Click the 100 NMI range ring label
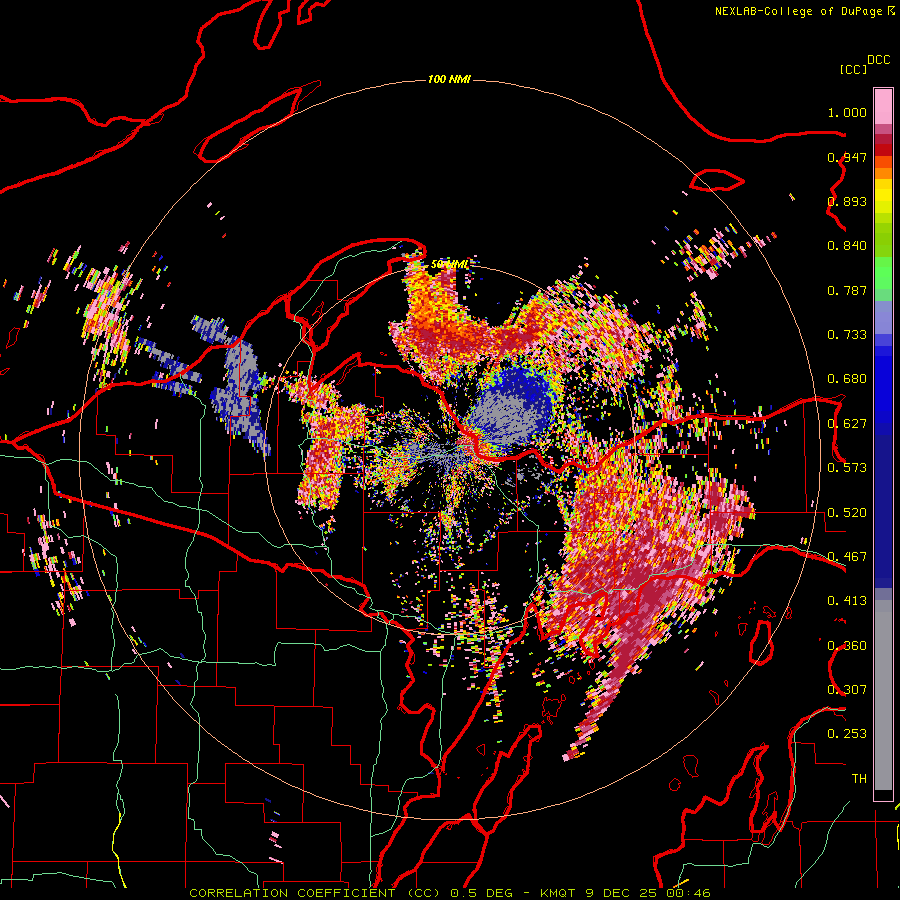 pos(449,79)
